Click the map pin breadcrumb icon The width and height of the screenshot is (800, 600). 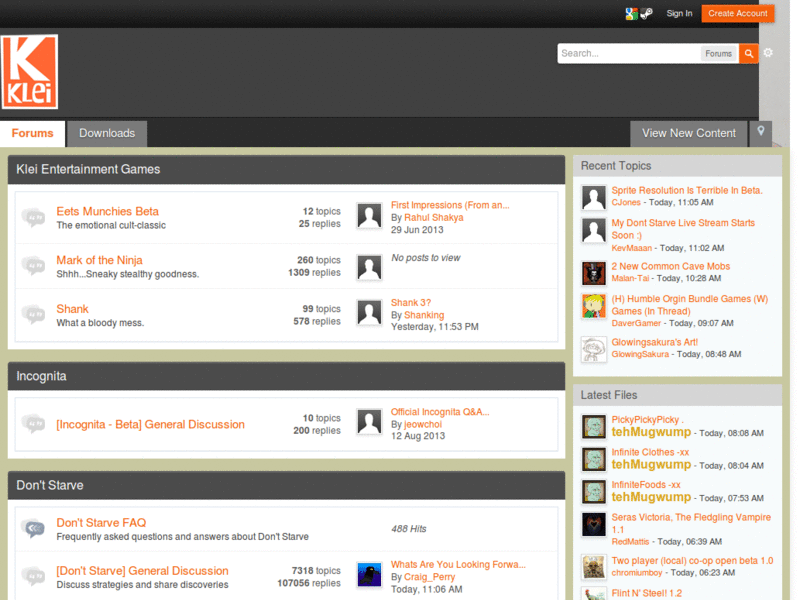click(x=761, y=133)
